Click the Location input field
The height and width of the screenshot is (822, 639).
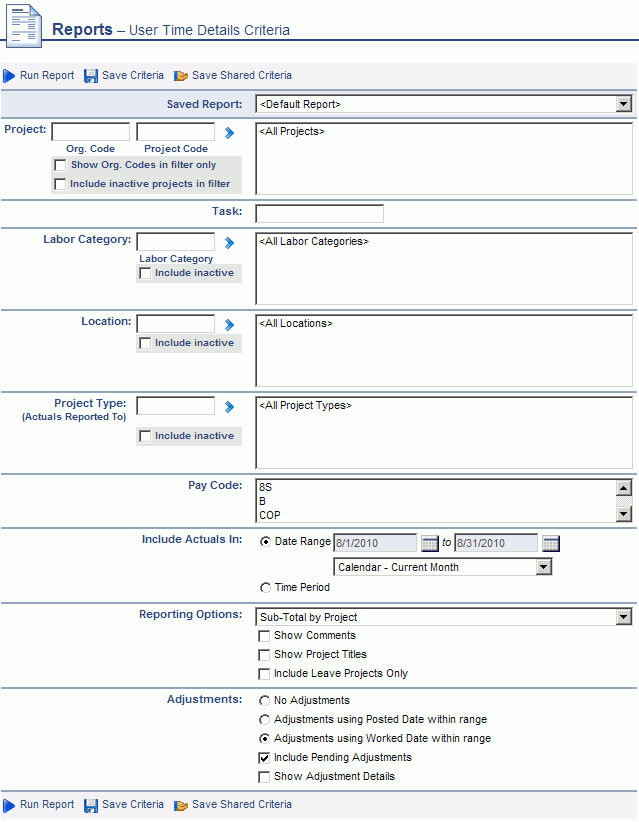[x=176, y=323]
